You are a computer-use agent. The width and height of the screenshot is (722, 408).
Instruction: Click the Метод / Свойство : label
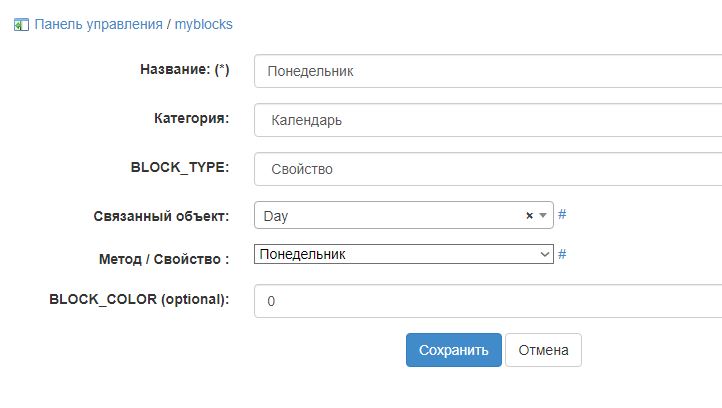click(x=164, y=259)
